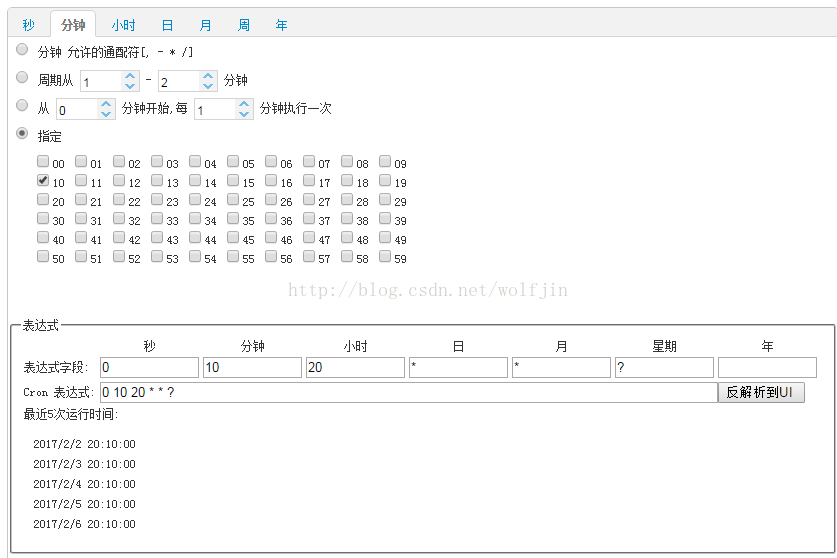Select the 指定 radio option
This screenshot has width=837, height=558.
(x=22, y=133)
